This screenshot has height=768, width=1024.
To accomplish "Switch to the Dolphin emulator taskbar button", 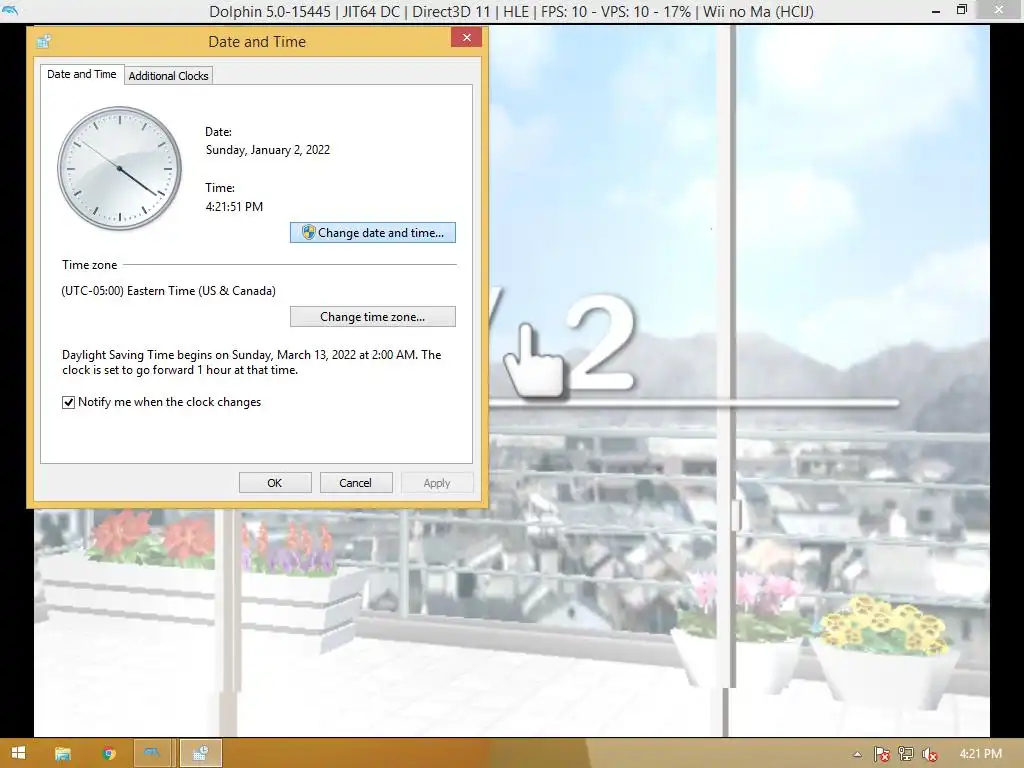I will coord(152,753).
